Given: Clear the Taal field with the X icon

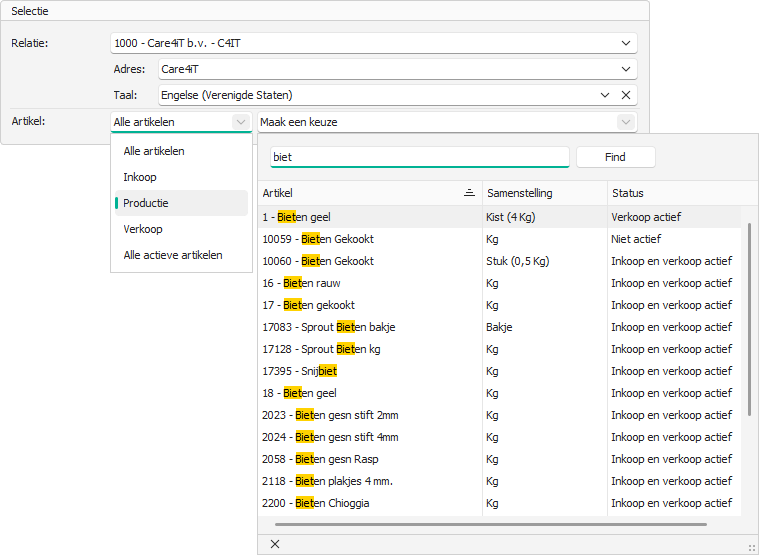Looking at the screenshot, I should coord(626,95).
